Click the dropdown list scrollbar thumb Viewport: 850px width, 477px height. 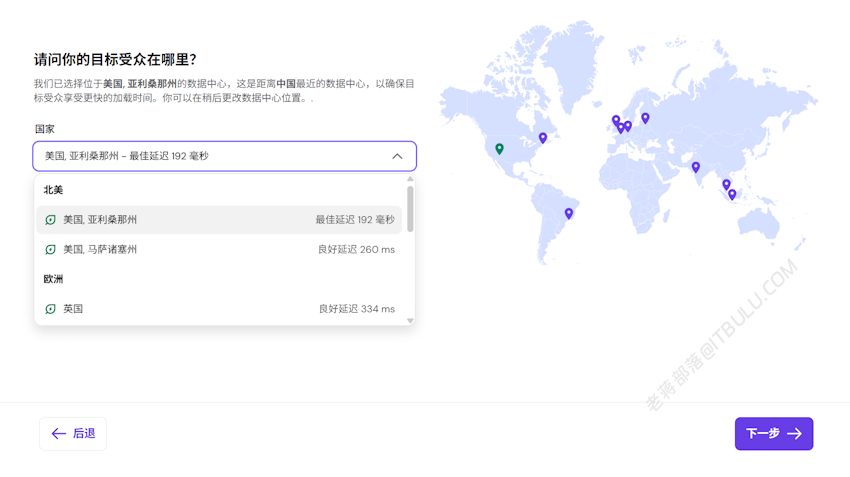point(410,209)
